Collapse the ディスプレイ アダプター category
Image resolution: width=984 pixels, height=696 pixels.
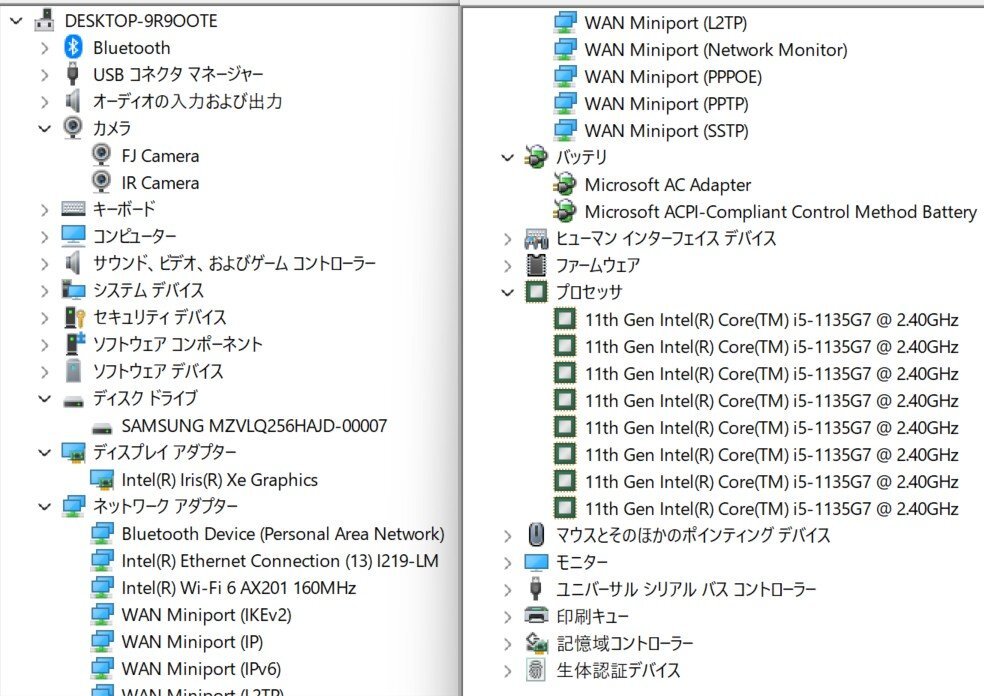45,452
